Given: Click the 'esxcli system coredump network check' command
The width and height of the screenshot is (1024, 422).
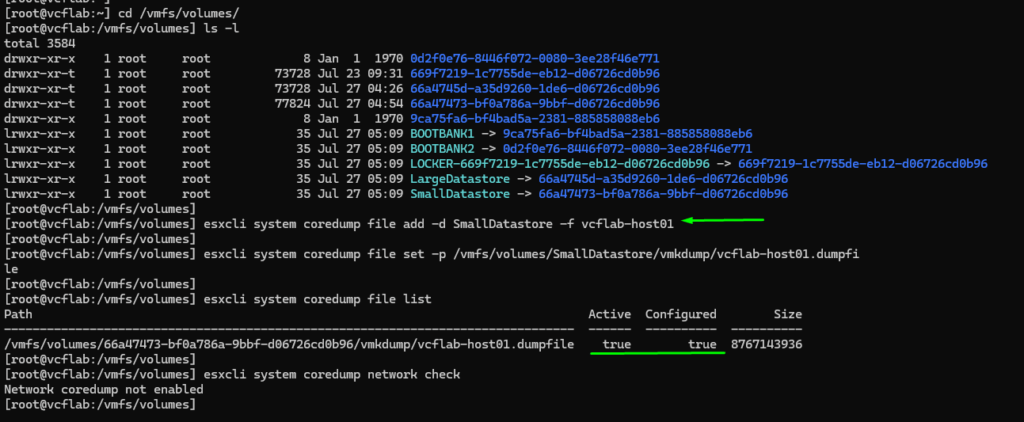Looking at the screenshot, I should (332, 374).
